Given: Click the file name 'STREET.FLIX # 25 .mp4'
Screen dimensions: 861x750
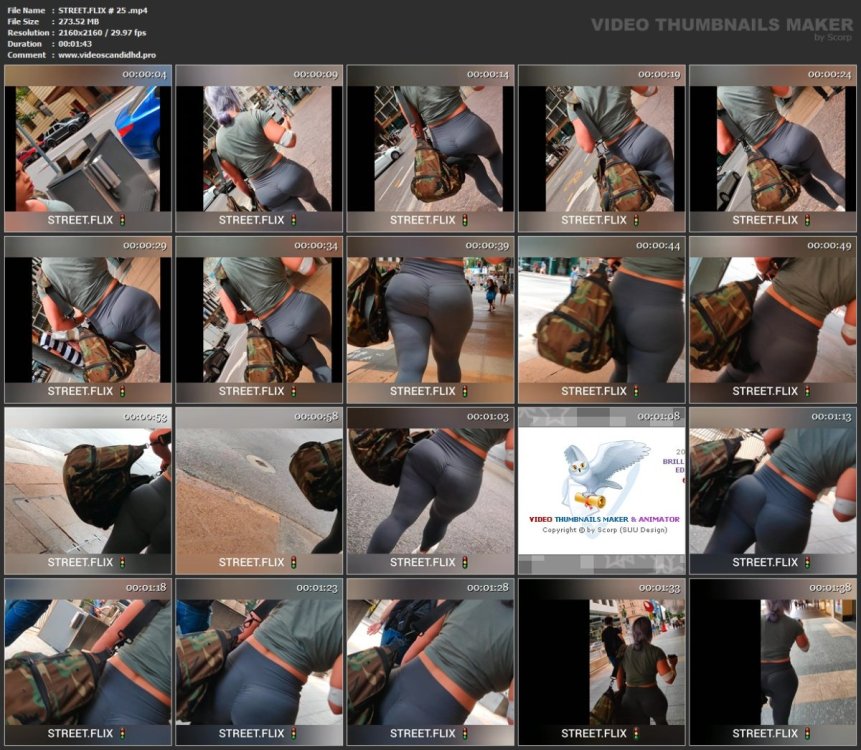Looking at the screenshot, I should 103,10.
